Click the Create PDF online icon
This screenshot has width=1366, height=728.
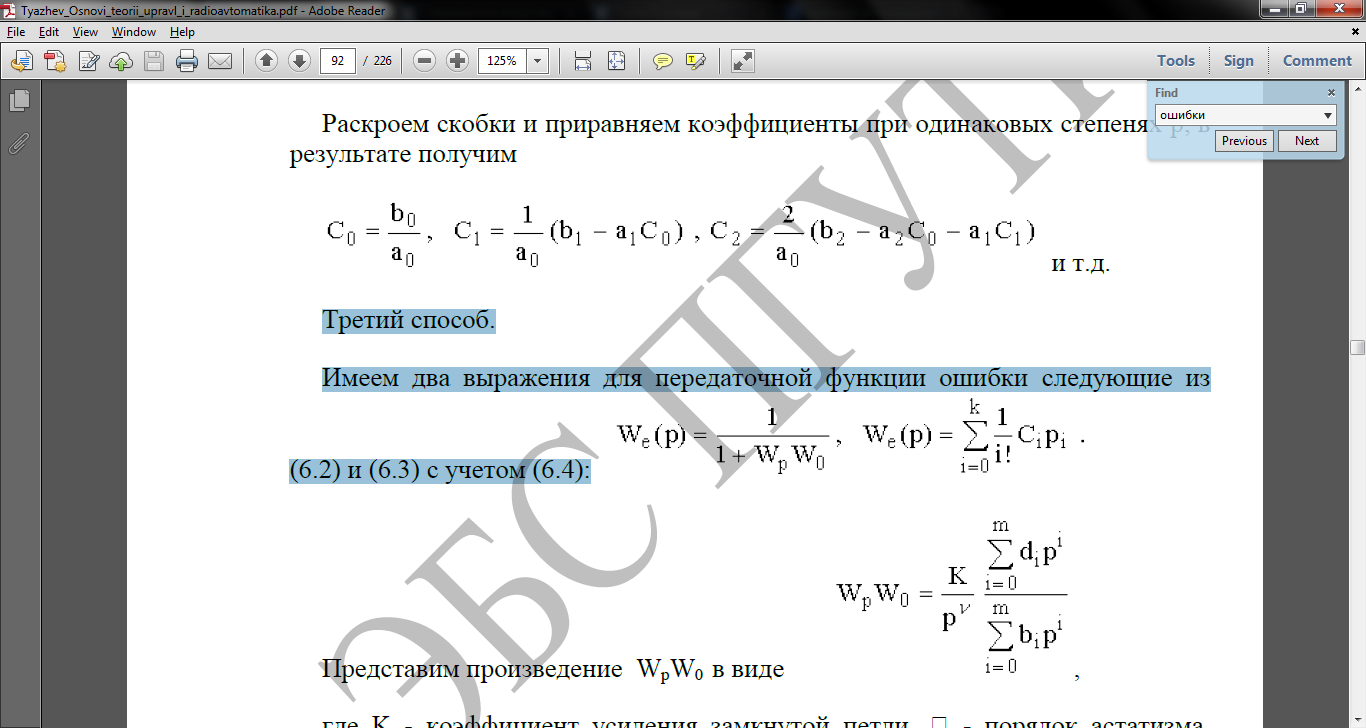click(54, 61)
